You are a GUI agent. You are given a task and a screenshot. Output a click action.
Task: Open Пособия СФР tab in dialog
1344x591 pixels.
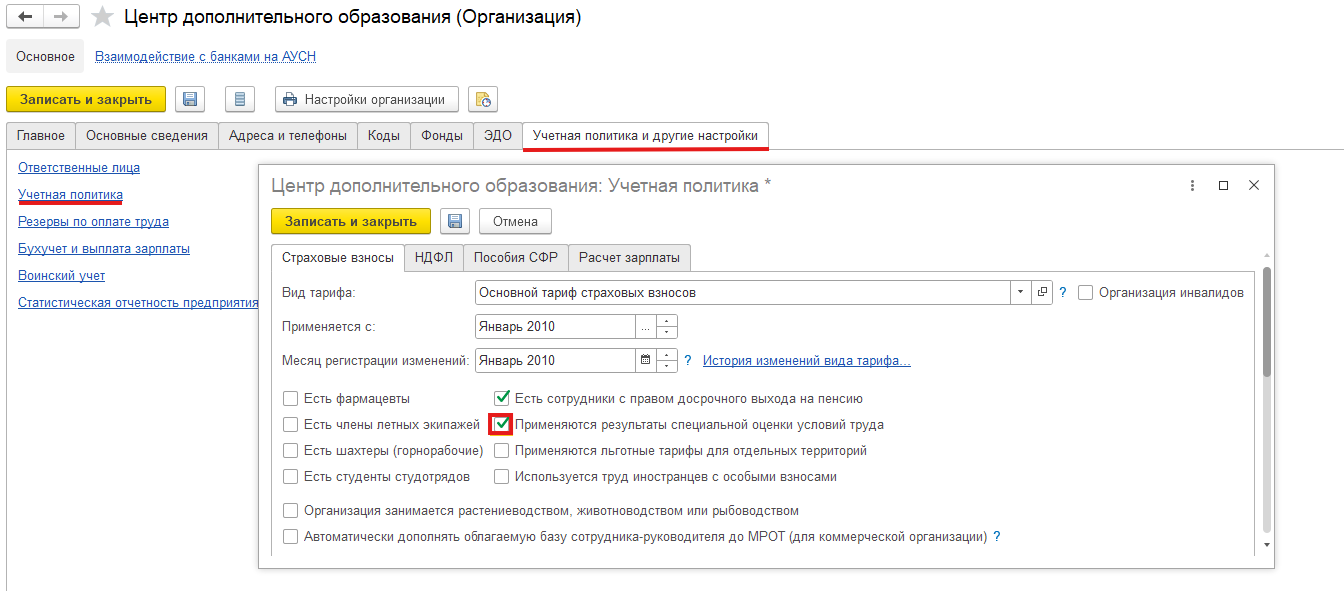516,257
